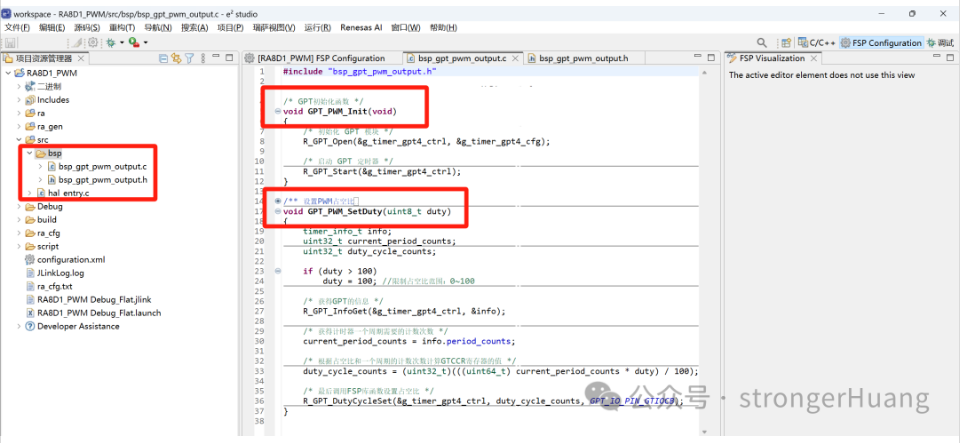Open the 项目(P) menu

pos(230,28)
